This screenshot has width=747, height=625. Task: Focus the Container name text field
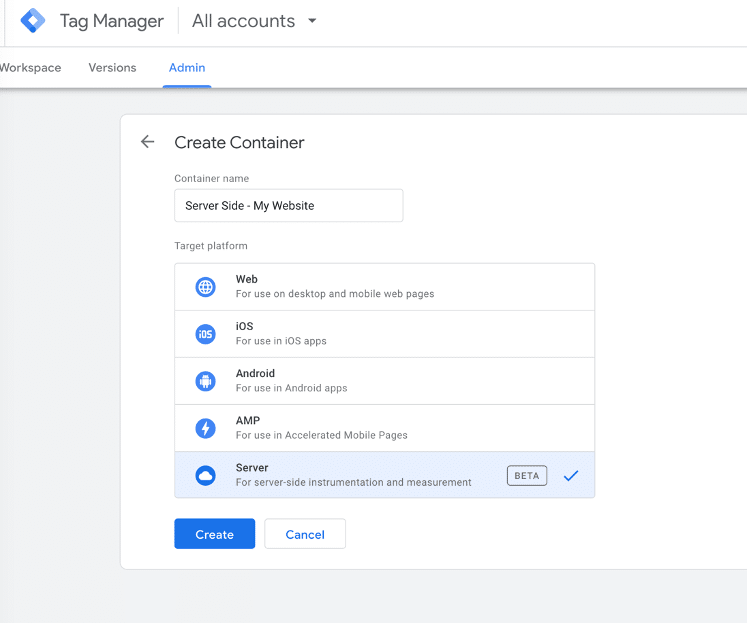click(288, 206)
